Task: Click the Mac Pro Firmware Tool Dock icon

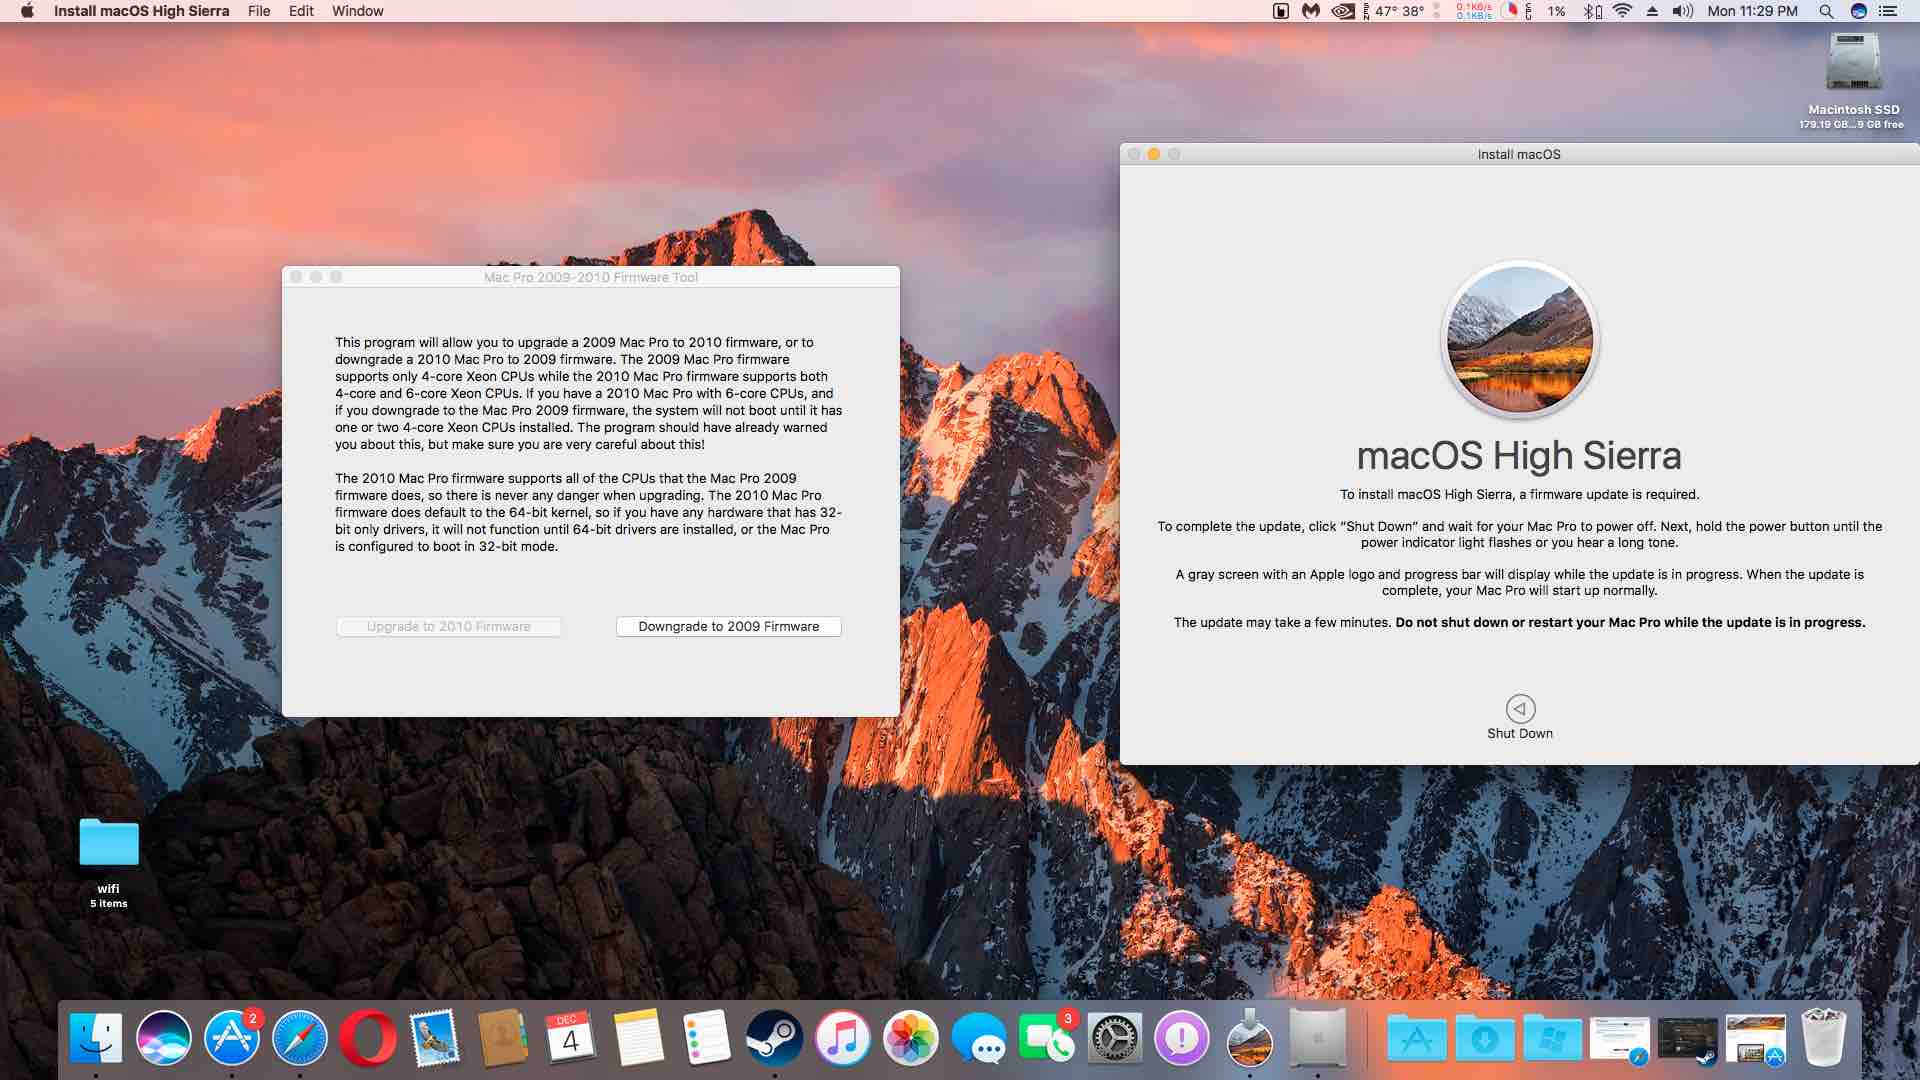Action: 1318,1038
